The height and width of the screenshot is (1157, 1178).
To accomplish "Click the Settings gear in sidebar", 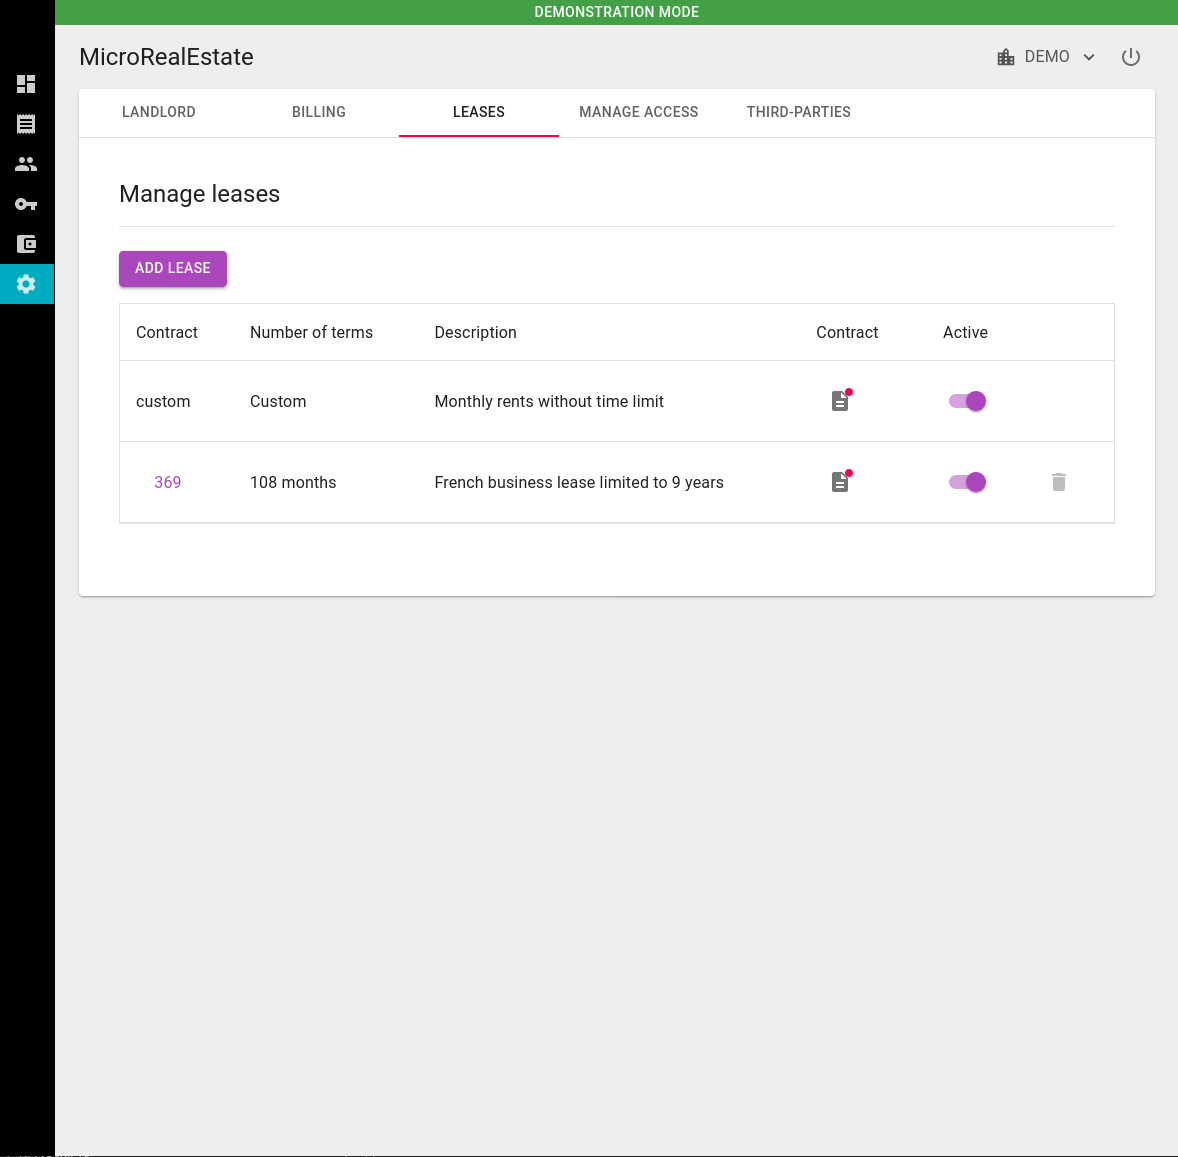I will [26, 284].
